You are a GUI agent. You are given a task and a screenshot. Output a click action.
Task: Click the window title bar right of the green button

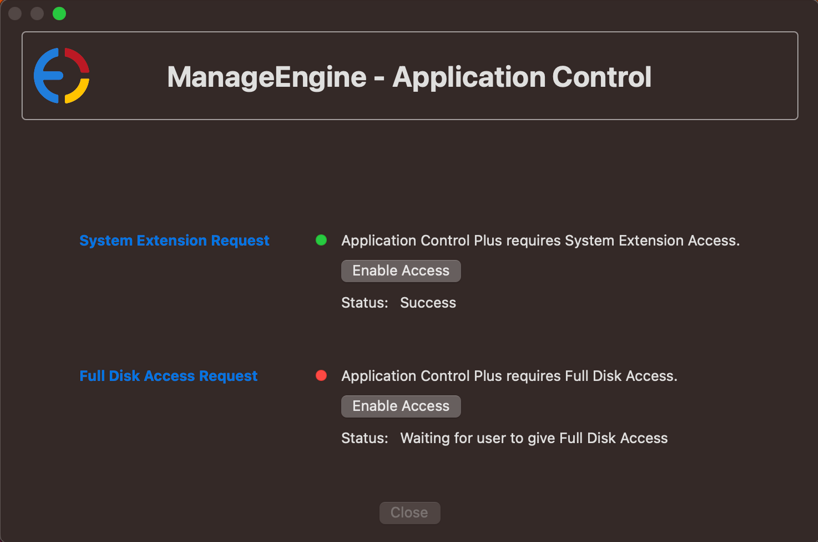(x=400, y=13)
